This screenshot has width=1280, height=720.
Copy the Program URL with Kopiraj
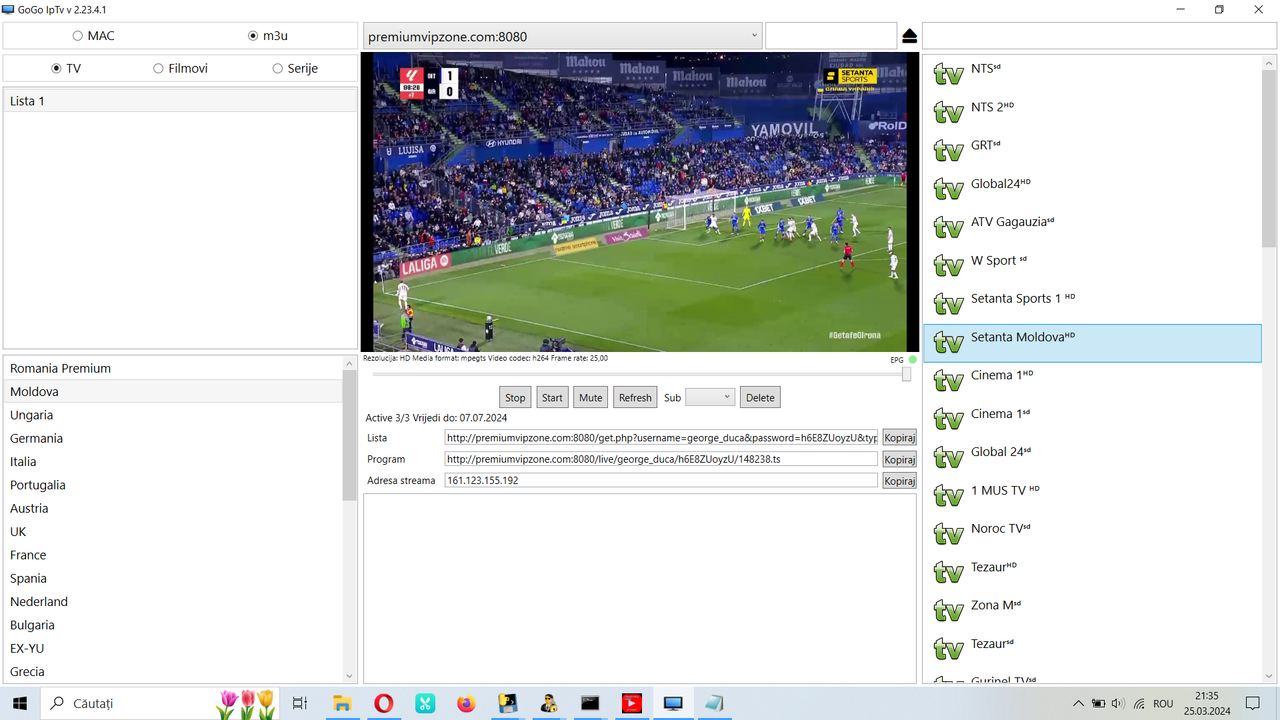899,459
